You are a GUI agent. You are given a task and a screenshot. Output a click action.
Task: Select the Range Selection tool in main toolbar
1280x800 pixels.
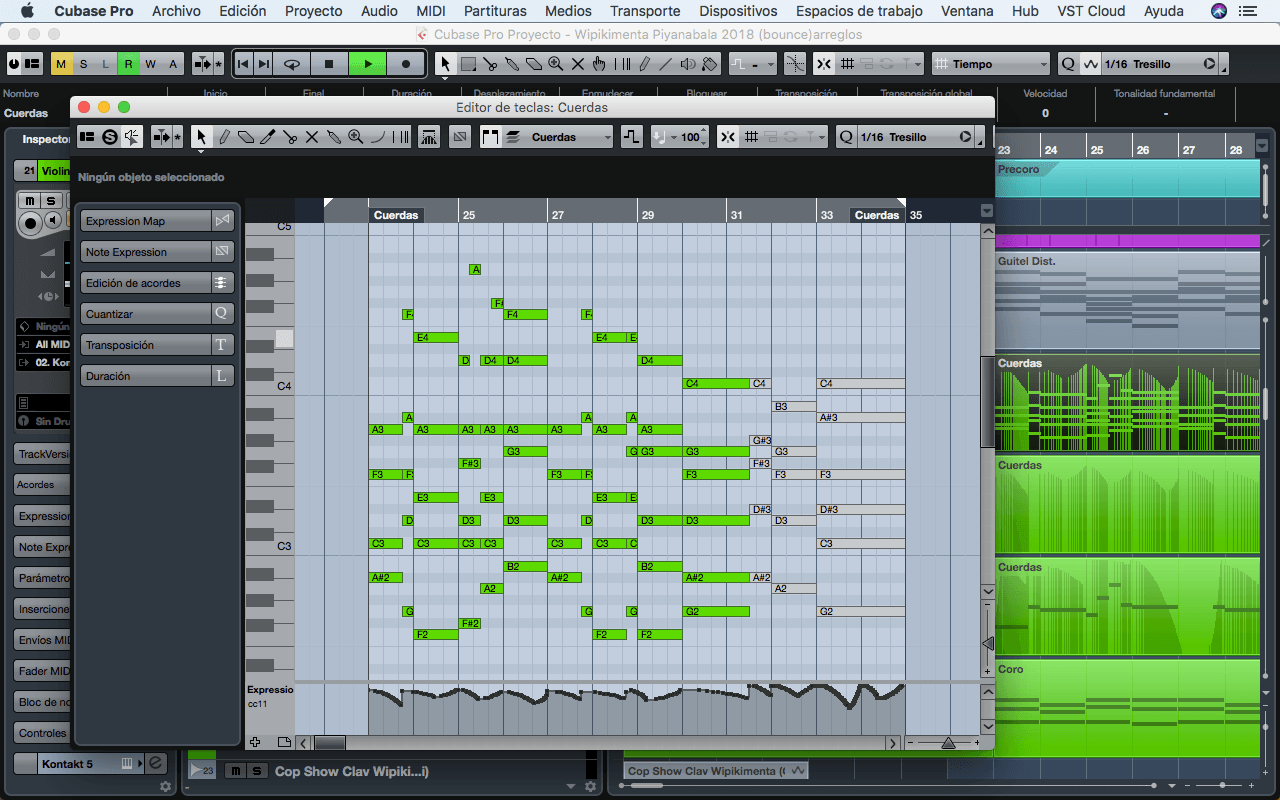point(468,64)
